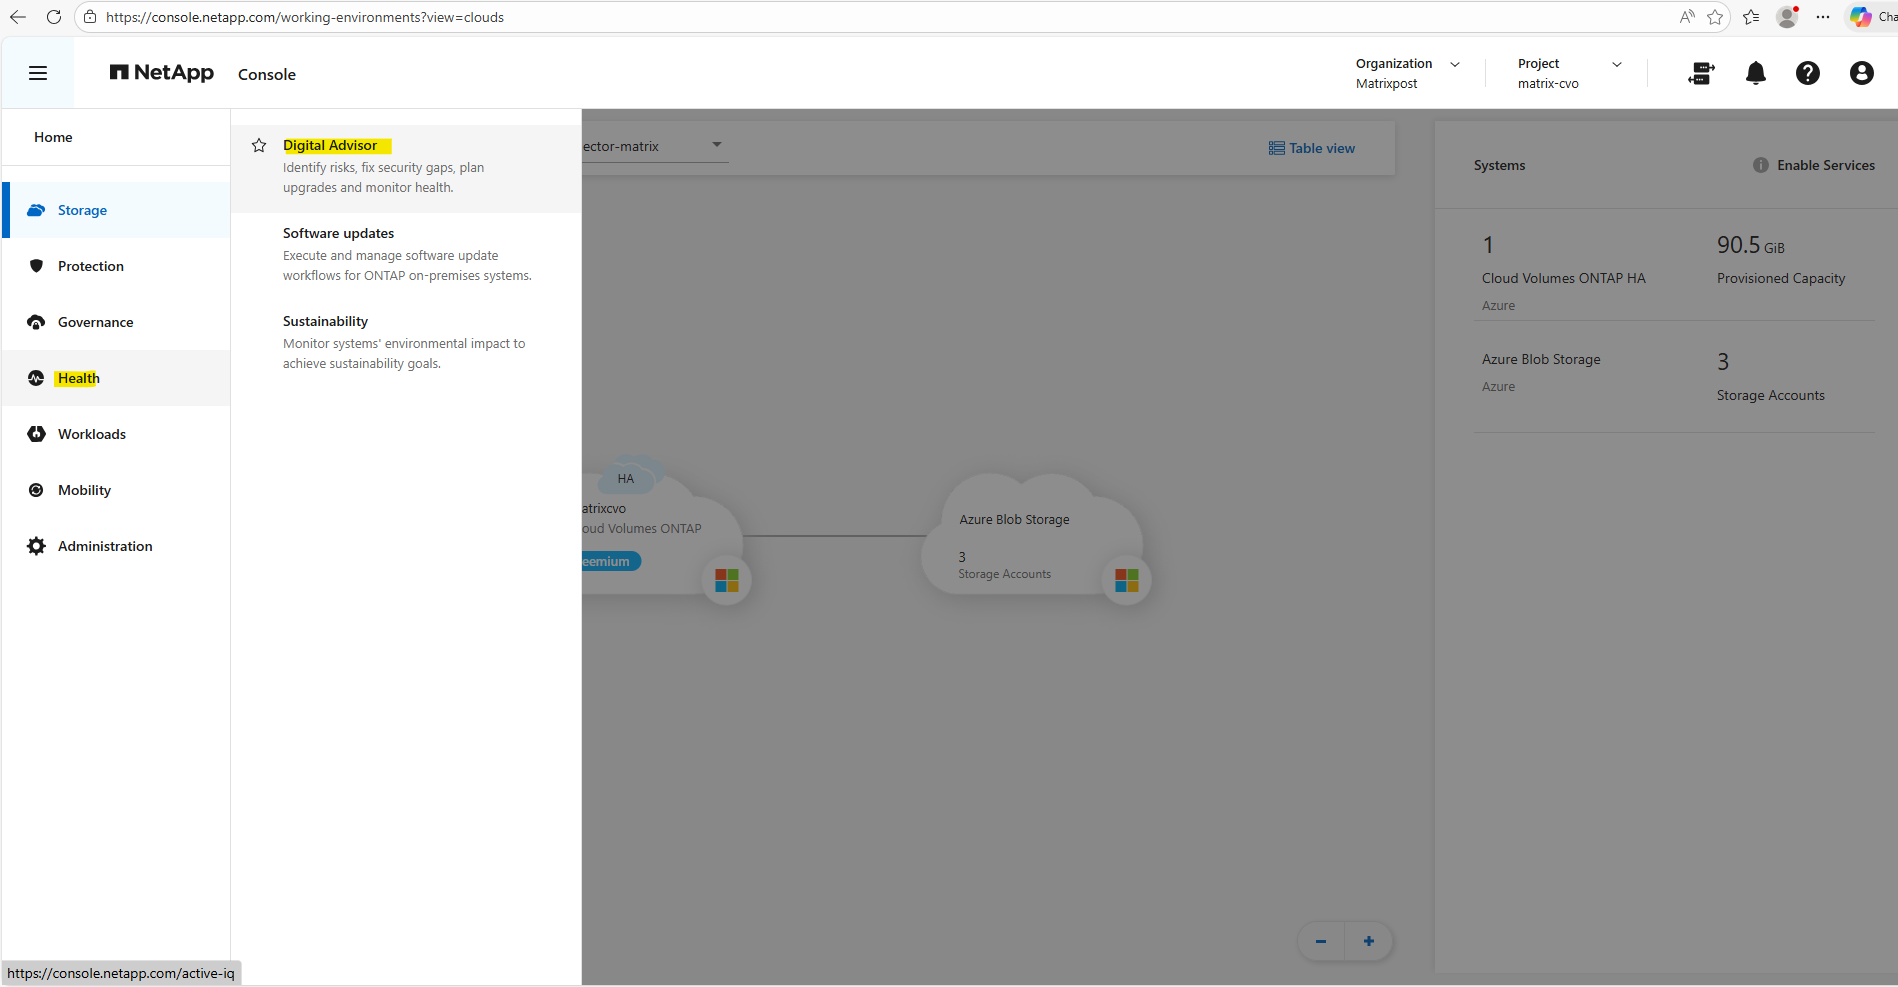
Task: Open the Copilot chat icon
Action: tap(1860, 17)
